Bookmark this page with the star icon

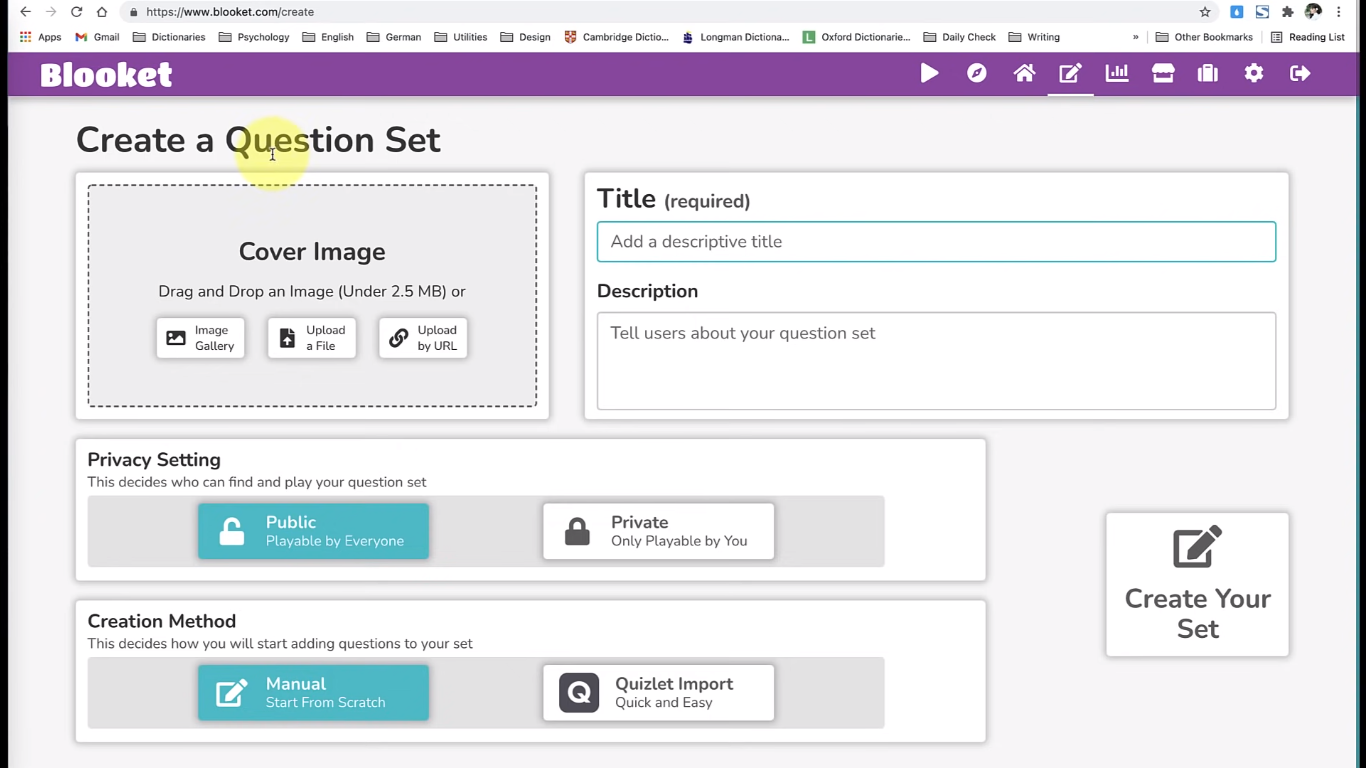(1205, 12)
